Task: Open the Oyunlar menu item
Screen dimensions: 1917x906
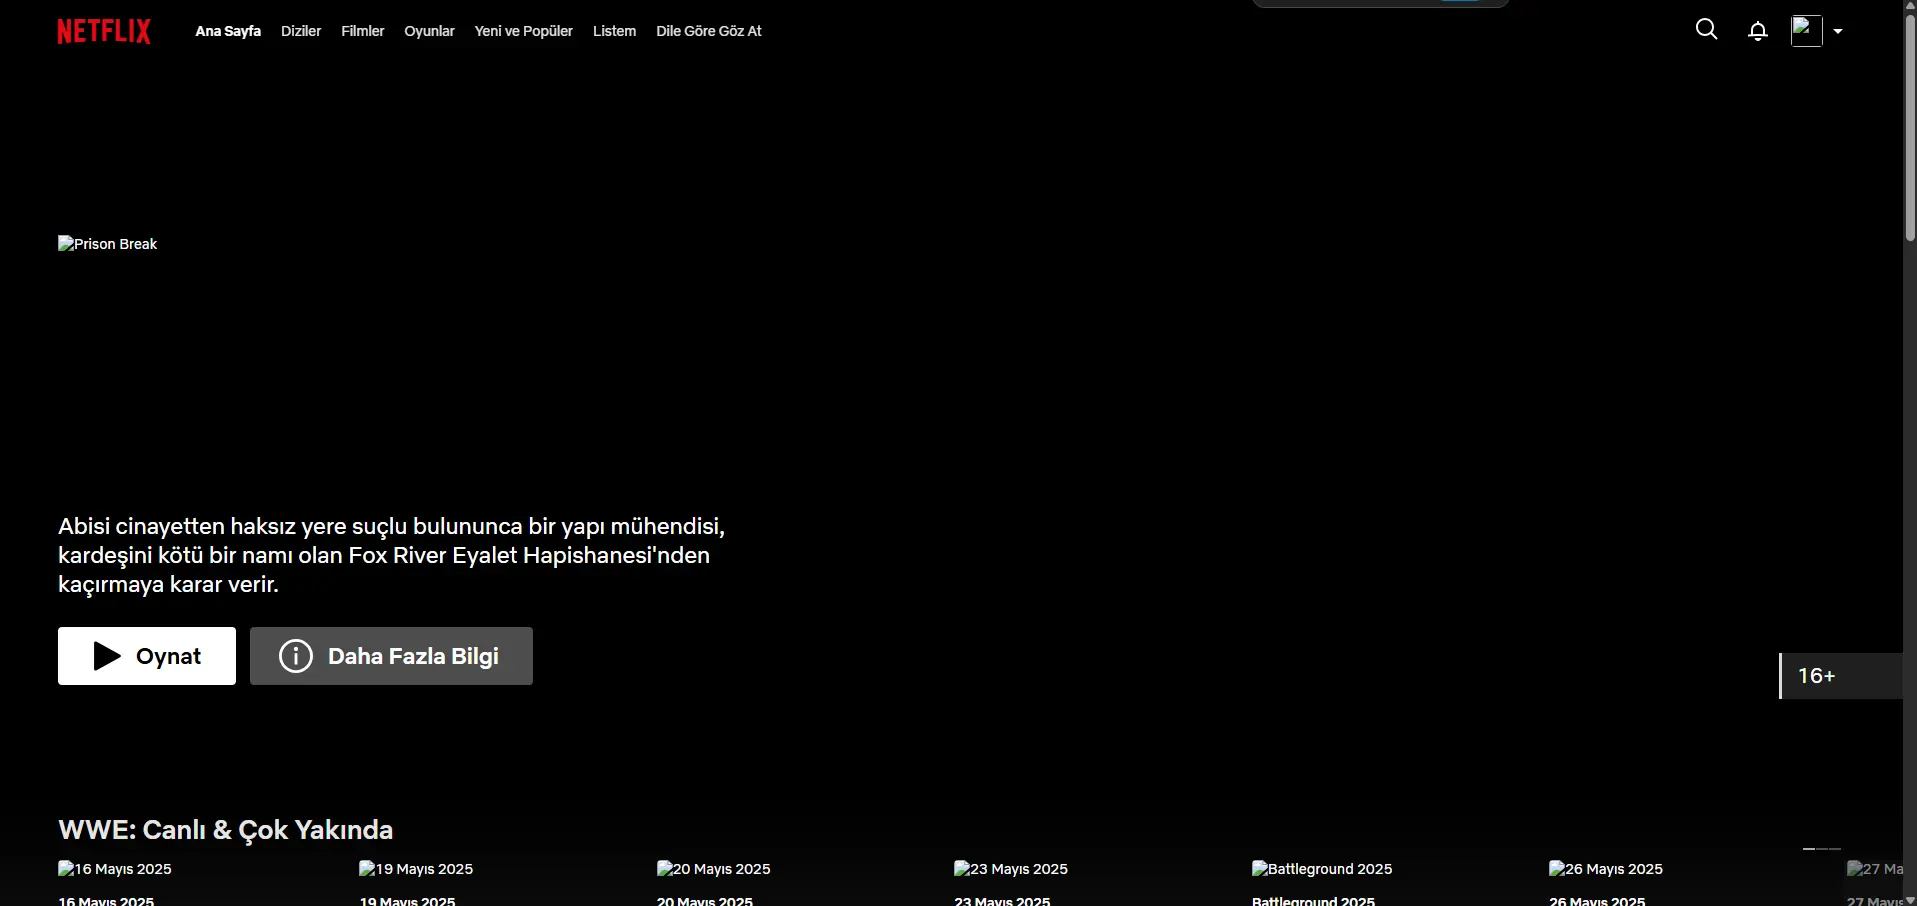Action: pyautogui.click(x=429, y=31)
